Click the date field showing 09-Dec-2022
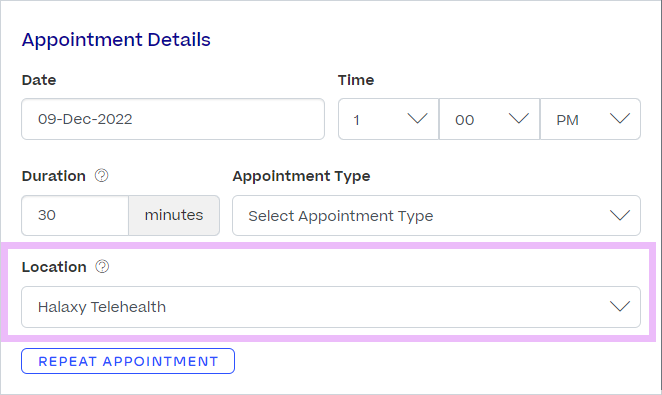Viewport: 662px width, 395px height. [173, 119]
